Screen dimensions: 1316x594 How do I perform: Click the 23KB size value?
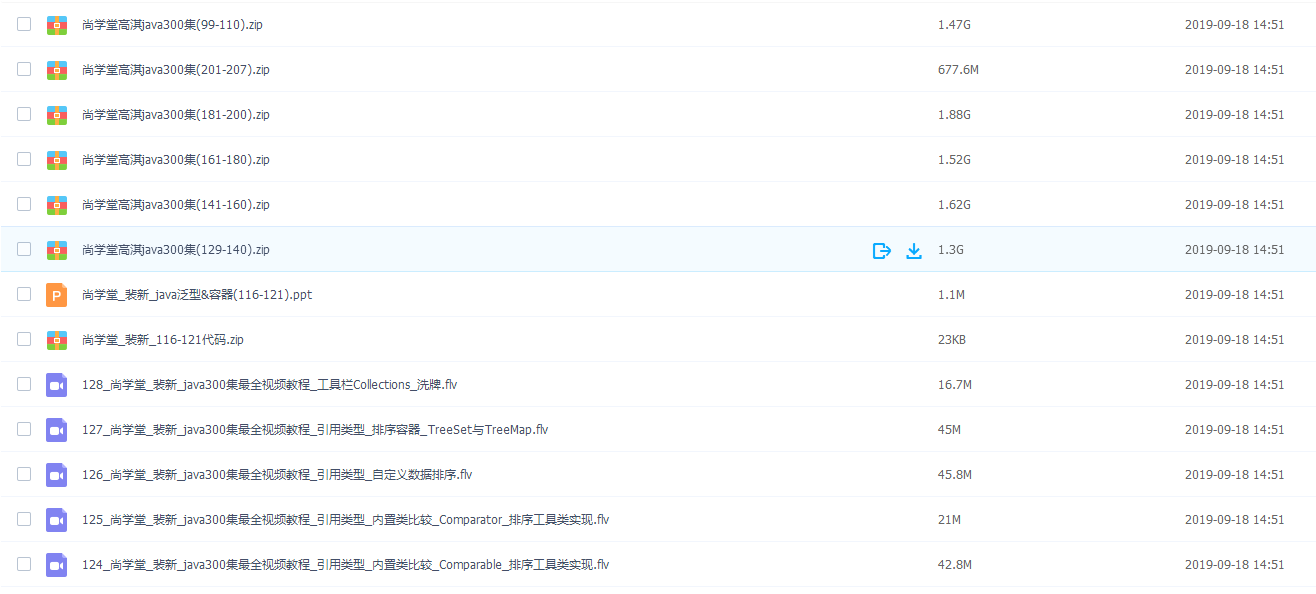click(952, 340)
